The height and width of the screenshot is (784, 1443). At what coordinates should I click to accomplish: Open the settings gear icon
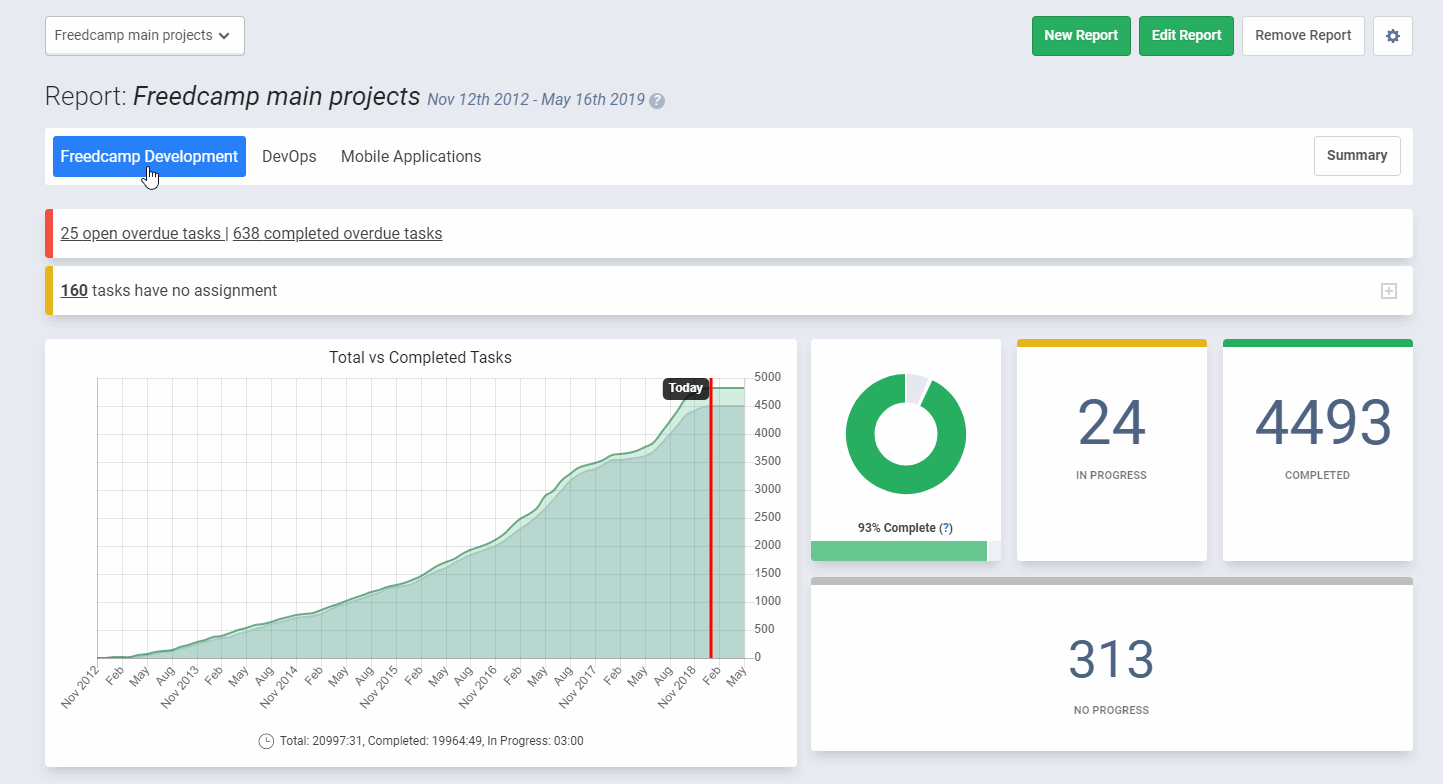1392,36
